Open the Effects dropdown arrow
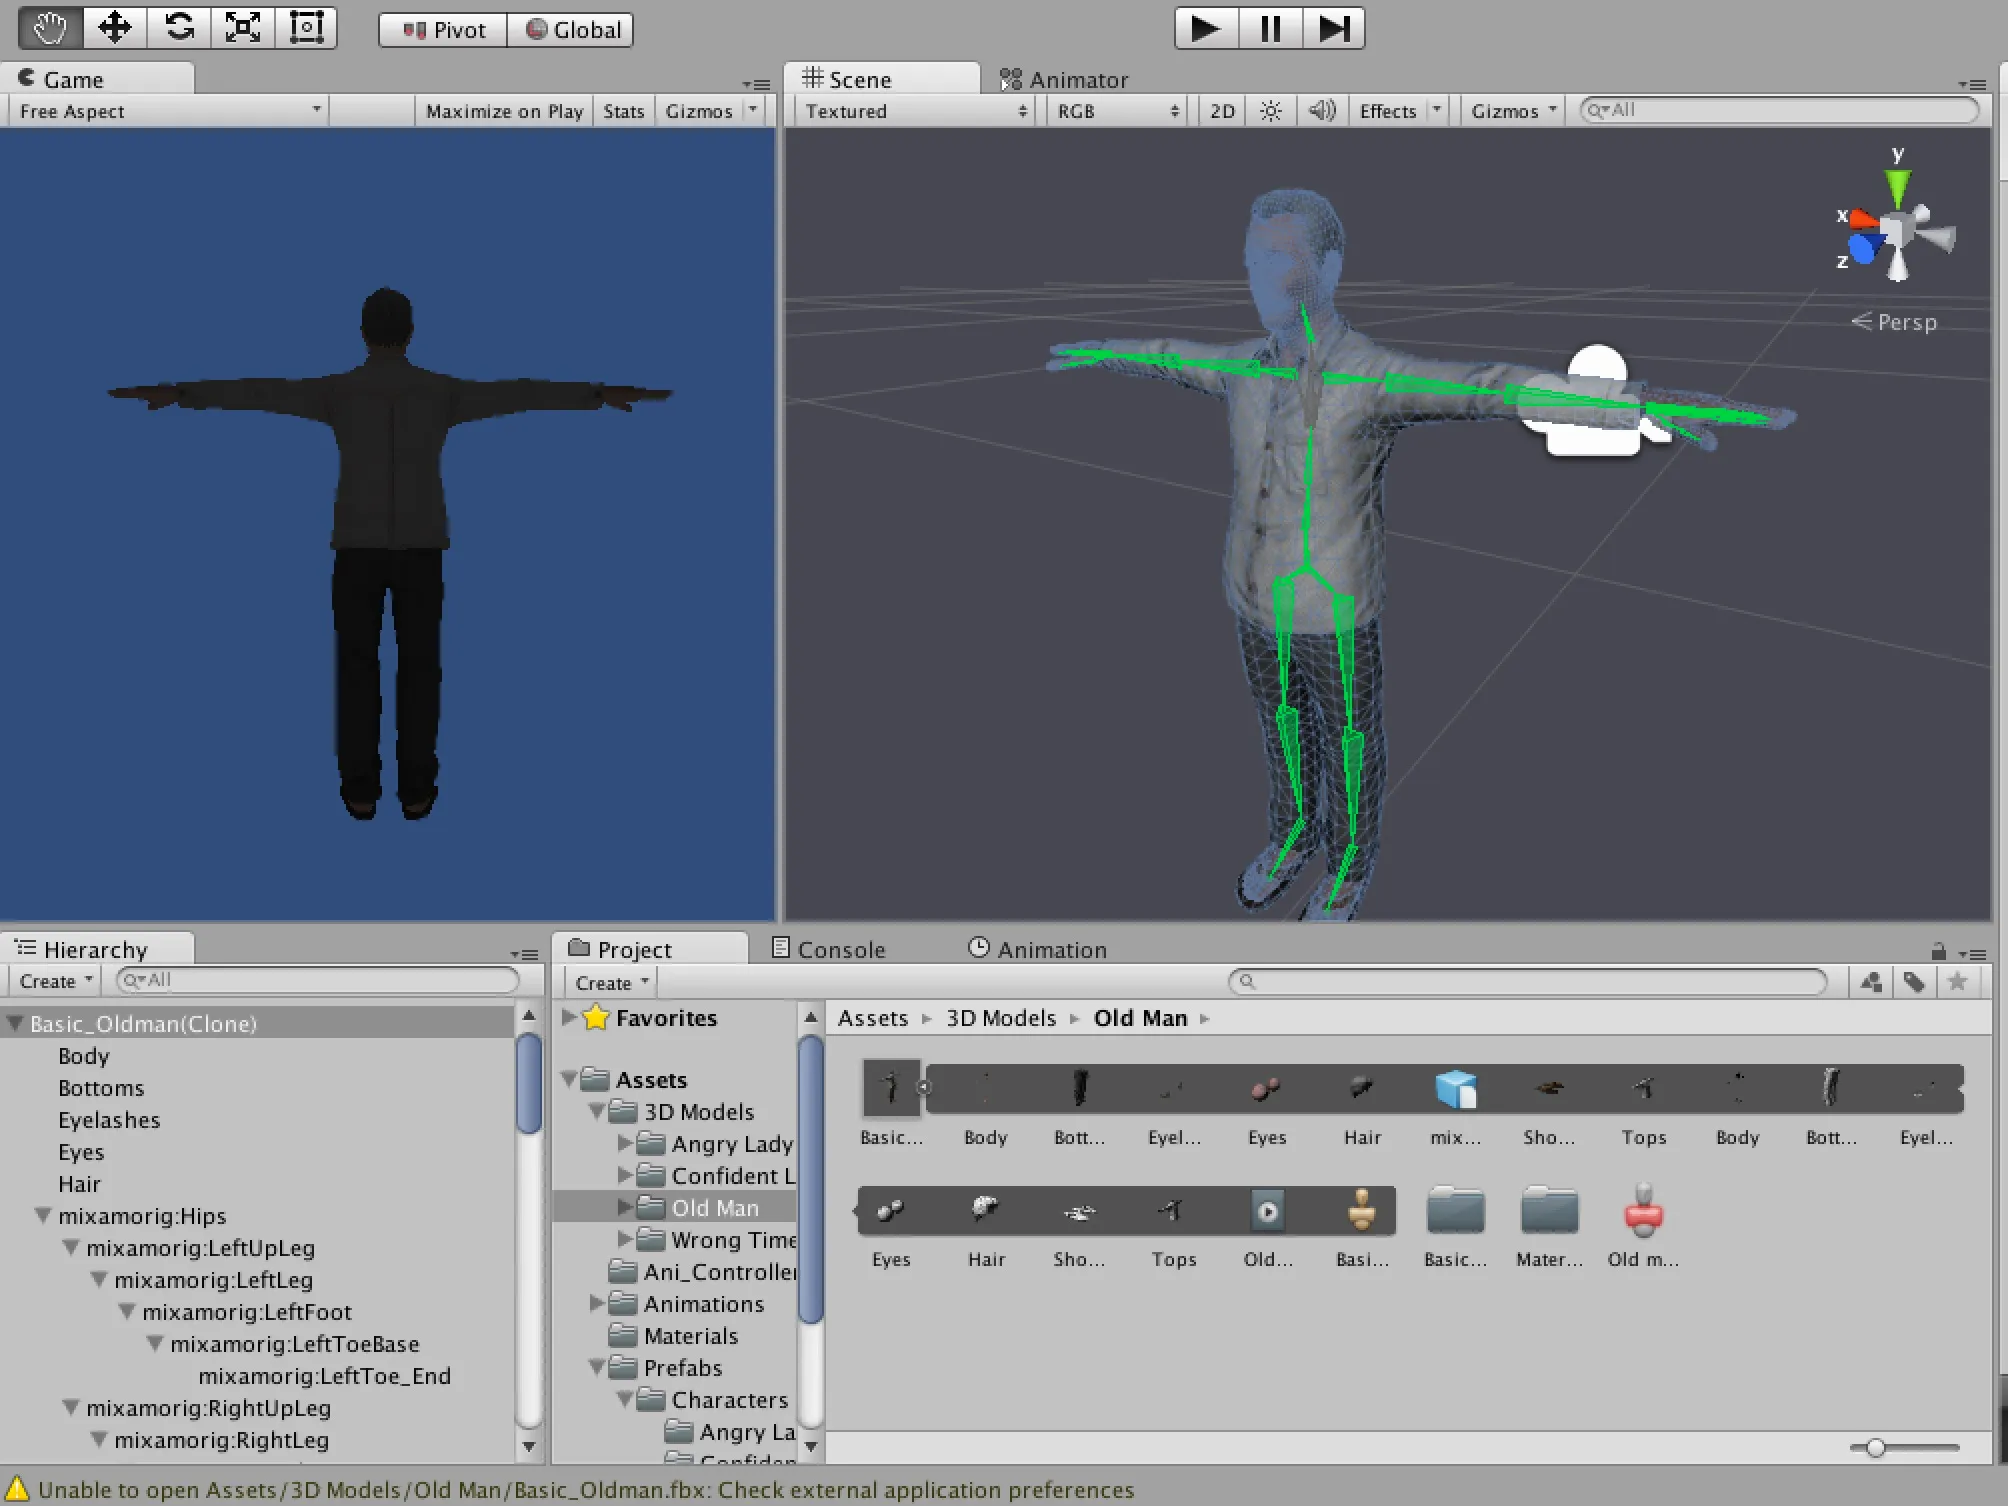Viewport: 2008px width, 1506px height. coord(1437,111)
